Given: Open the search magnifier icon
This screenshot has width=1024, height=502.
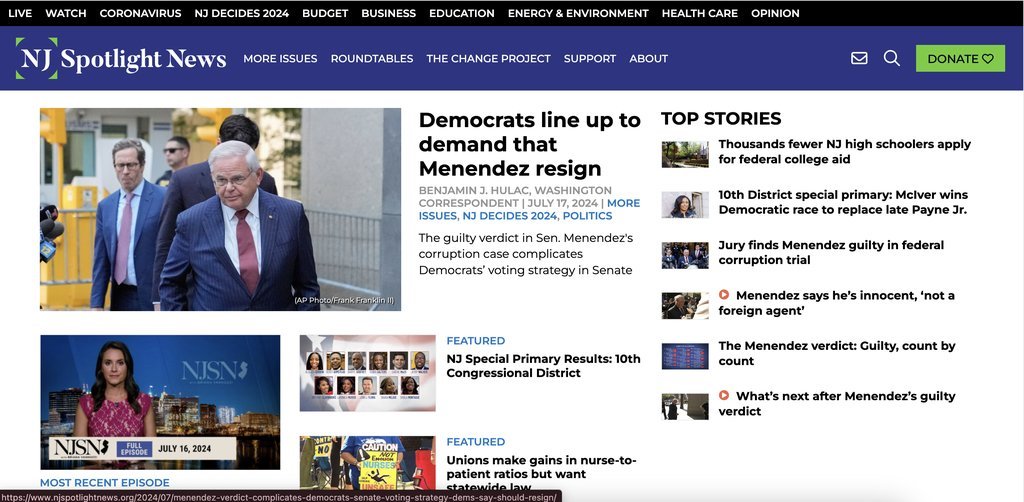Looking at the screenshot, I should point(891,58).
